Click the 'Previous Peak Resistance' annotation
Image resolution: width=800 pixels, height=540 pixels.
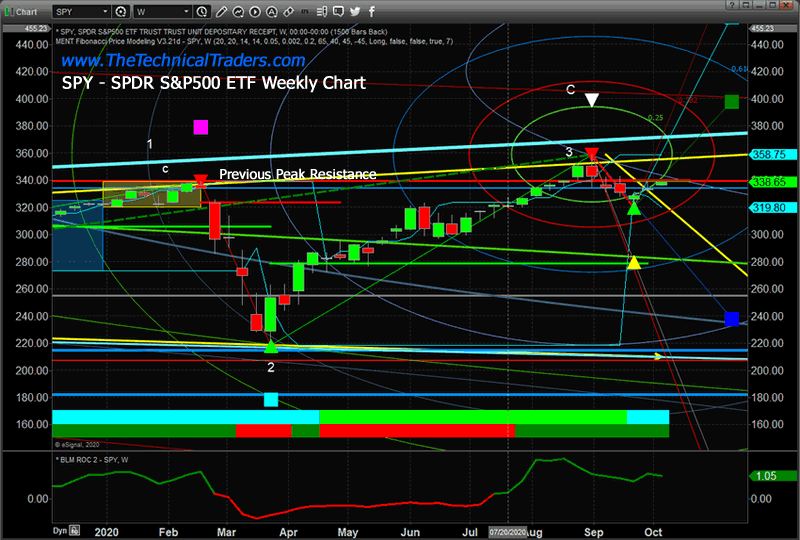[297, 174]
